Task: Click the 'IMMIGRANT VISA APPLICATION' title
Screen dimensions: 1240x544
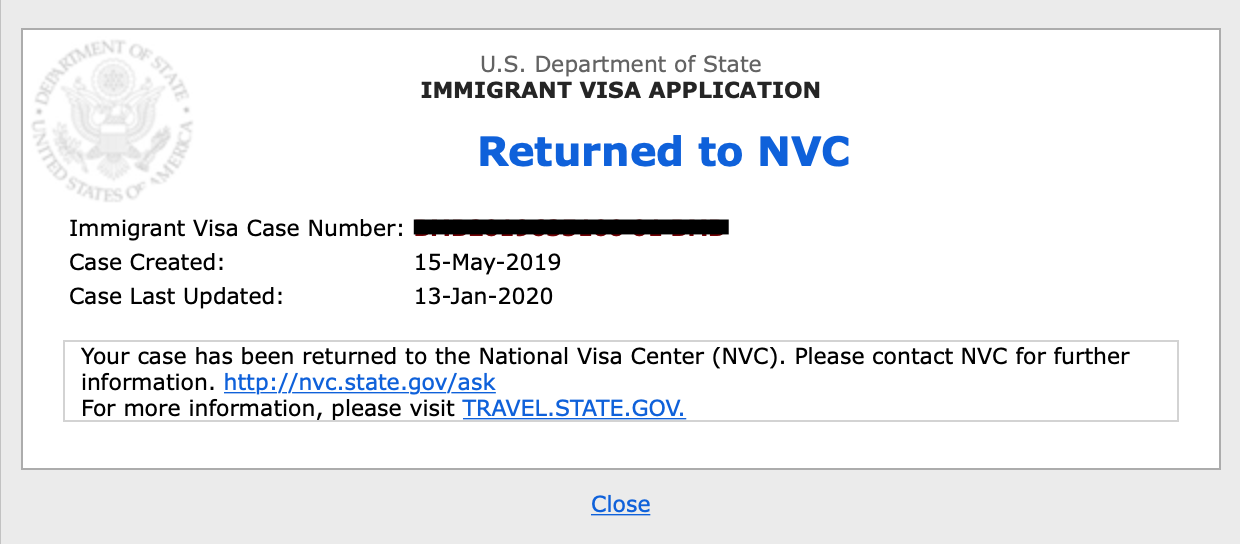Action: [x=620, y=91]
